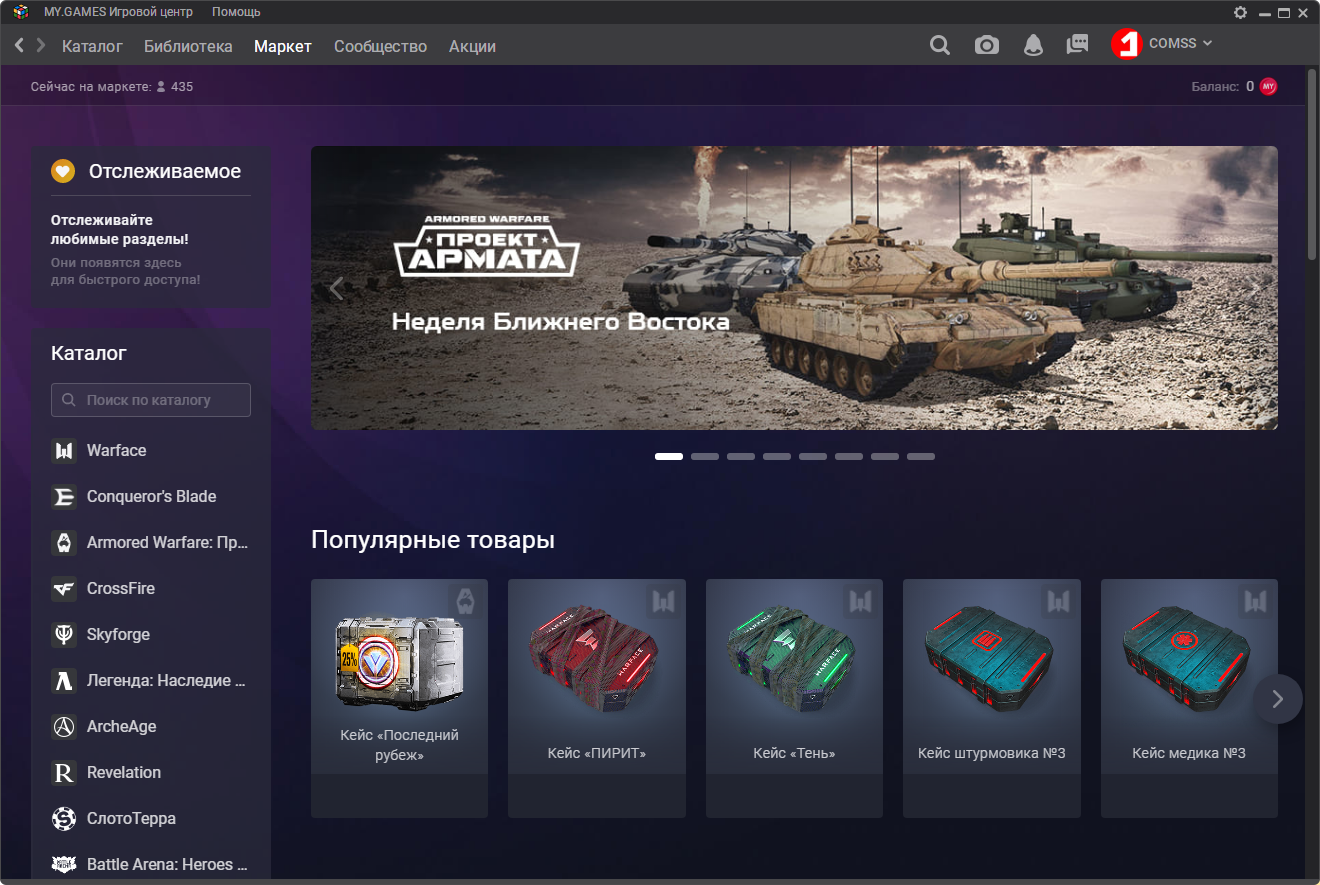Jump to the second banner carousel dot
1320x885 pixels.
click(x=705, y=456)
